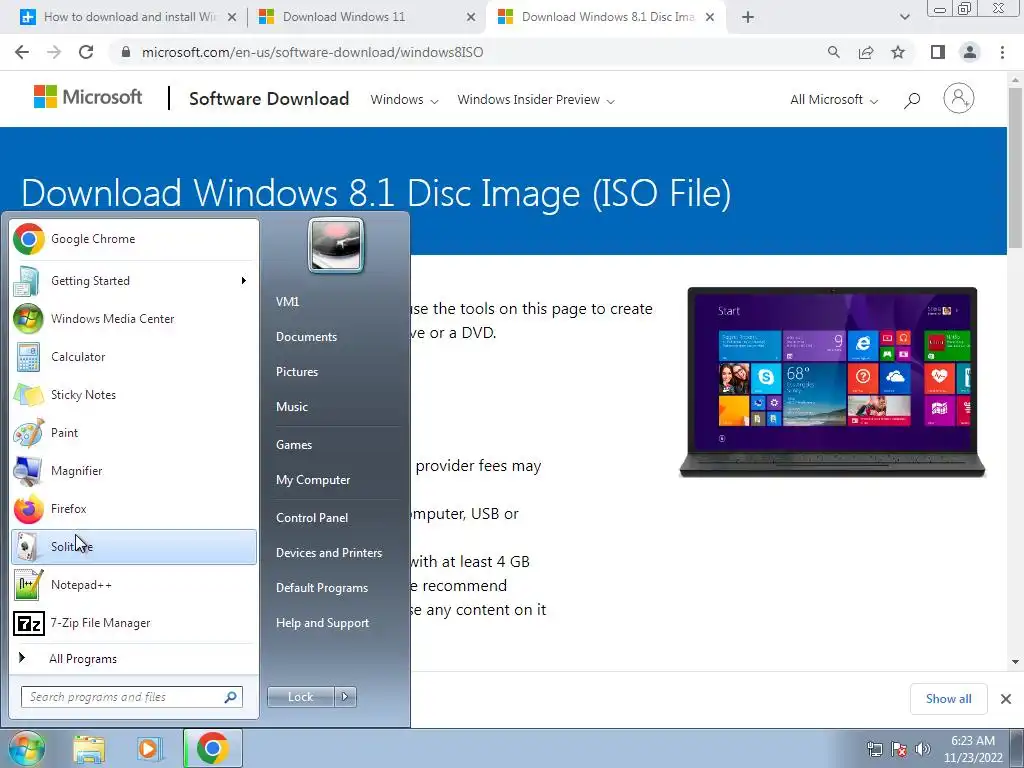Click the address bar URL
This screenshot has width=1024, height=768.
click(312, 52)
